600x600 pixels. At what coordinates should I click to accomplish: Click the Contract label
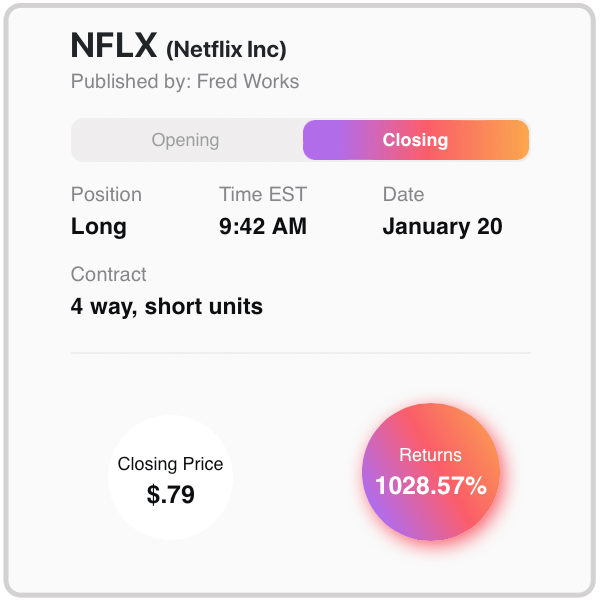tap(109, 274)
